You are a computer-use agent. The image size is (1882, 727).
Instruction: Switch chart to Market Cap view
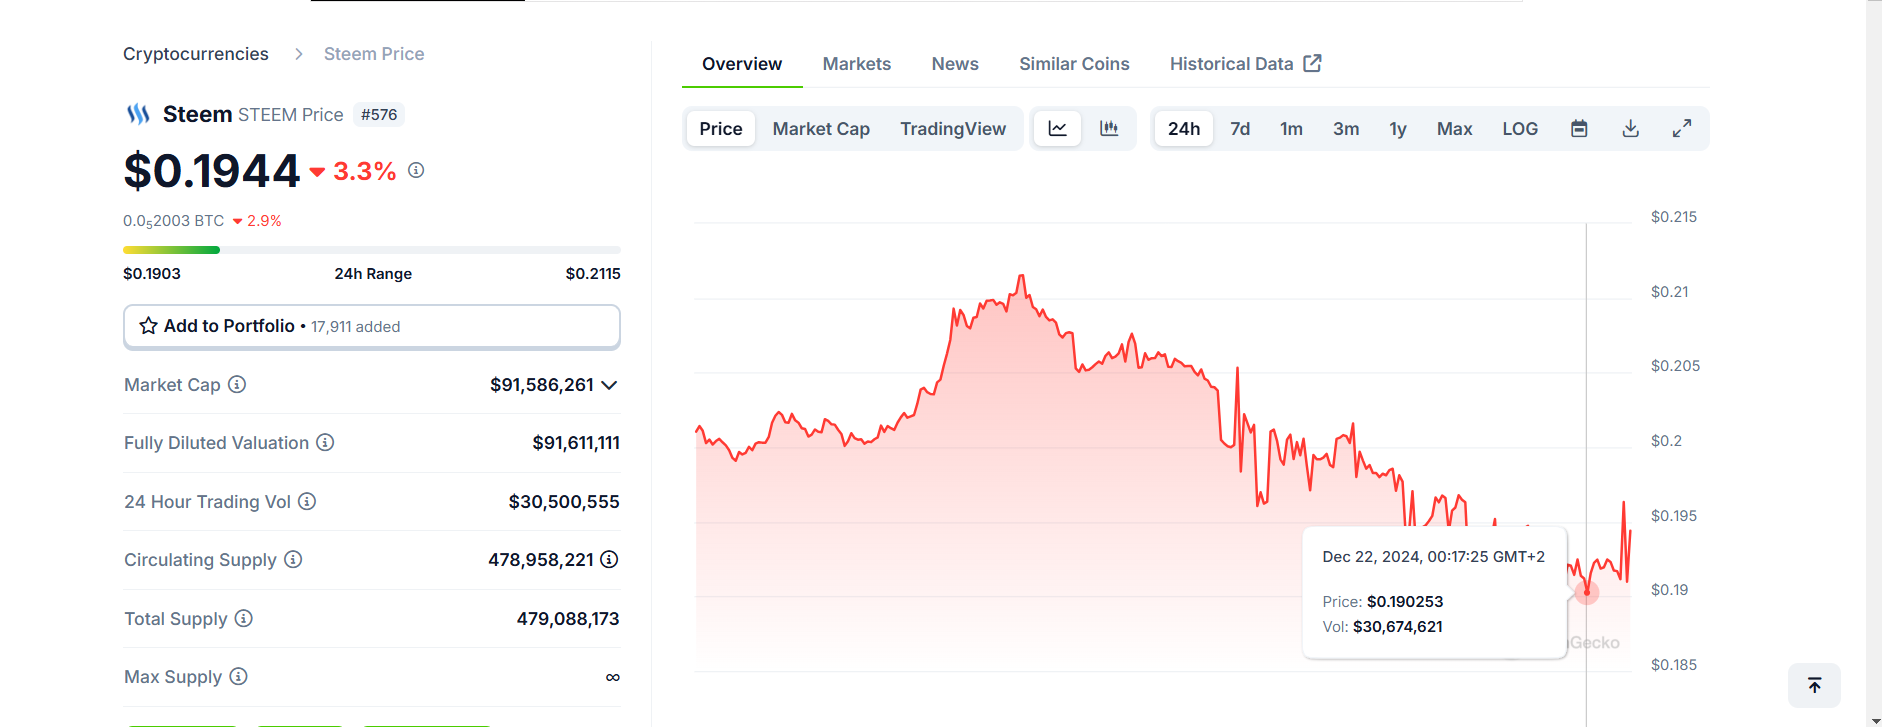[x=821, y=129]
